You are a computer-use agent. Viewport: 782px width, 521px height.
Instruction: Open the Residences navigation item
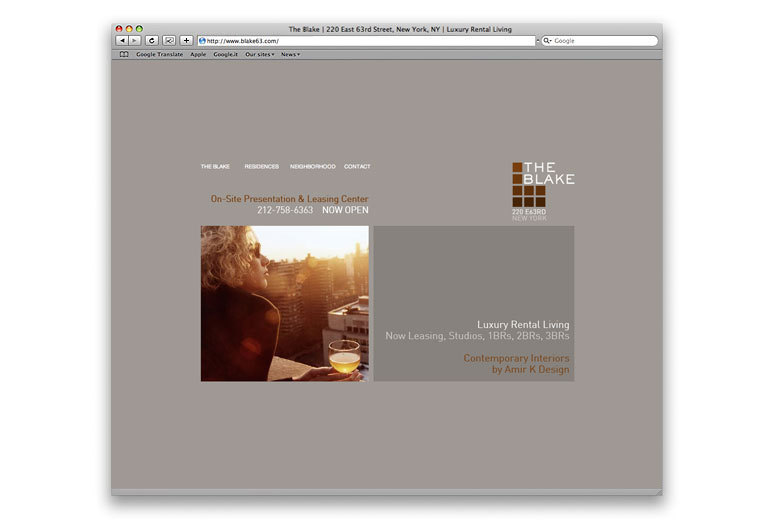point(261,167)
